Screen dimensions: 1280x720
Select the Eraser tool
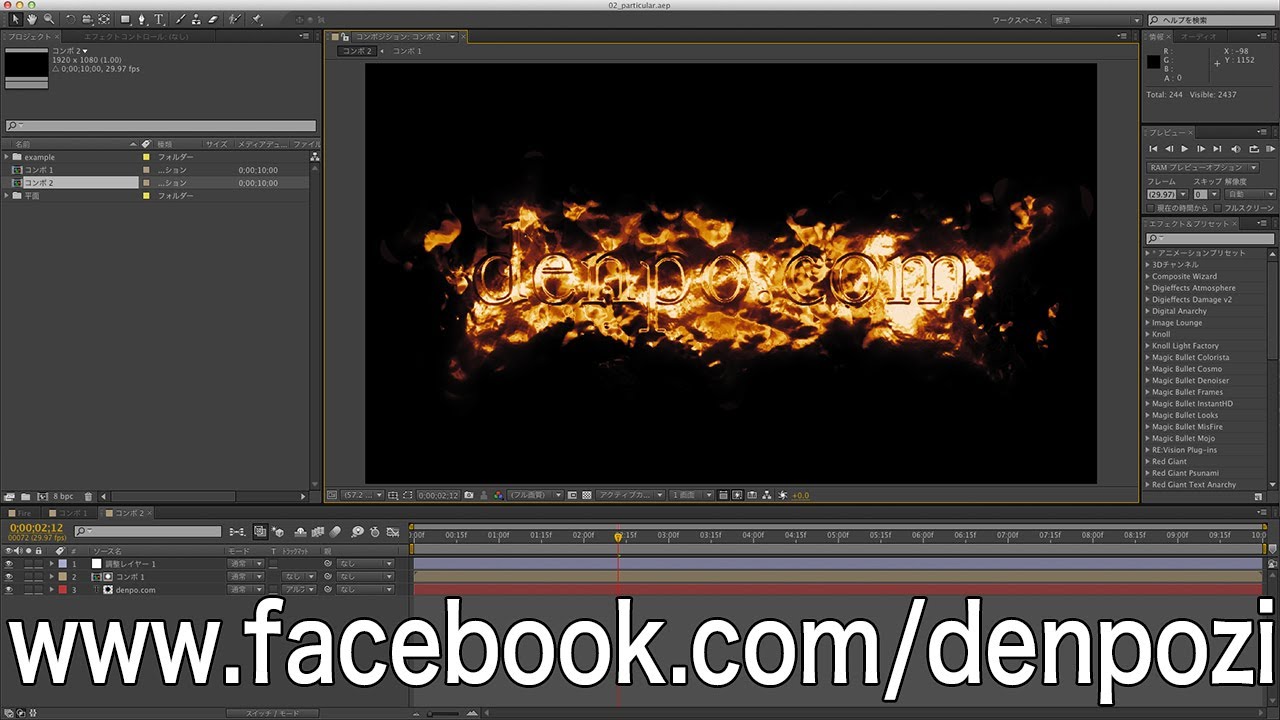click(x=213, y=19)
